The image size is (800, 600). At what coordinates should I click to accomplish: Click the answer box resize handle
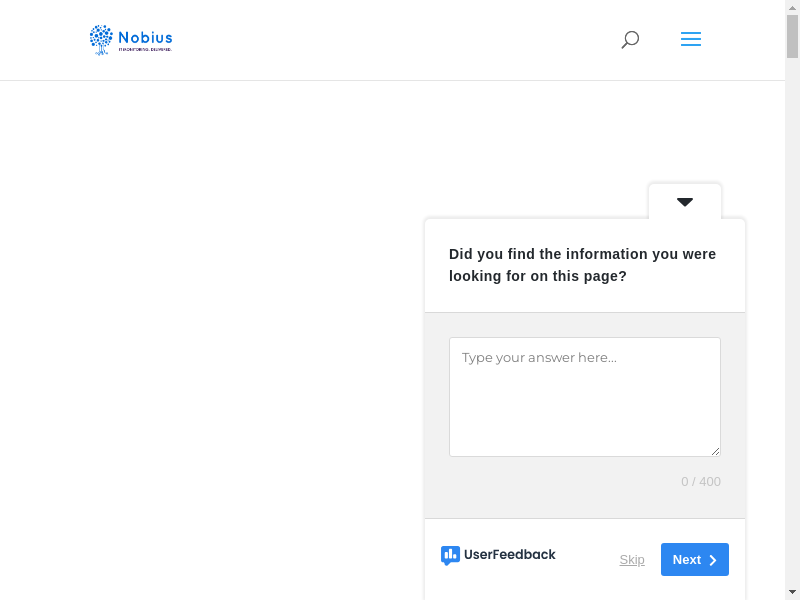[x=715, y=451]
